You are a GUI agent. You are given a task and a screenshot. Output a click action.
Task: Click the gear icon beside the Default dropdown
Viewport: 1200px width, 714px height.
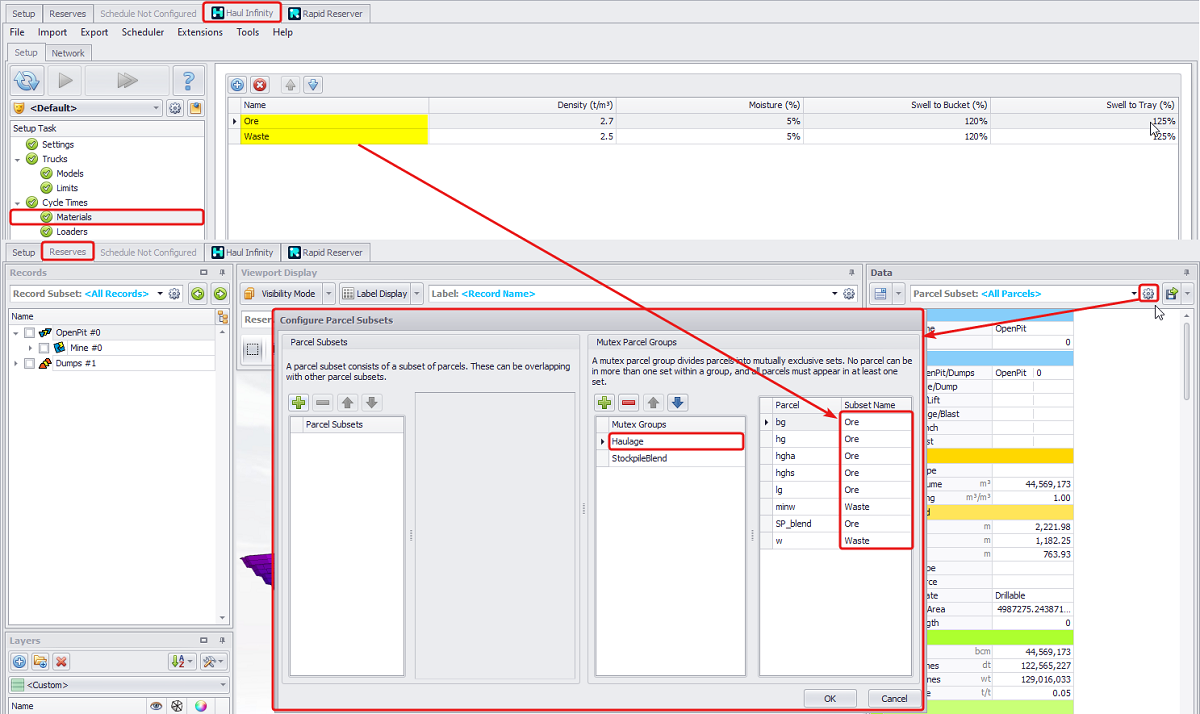(x=175, y=108)
